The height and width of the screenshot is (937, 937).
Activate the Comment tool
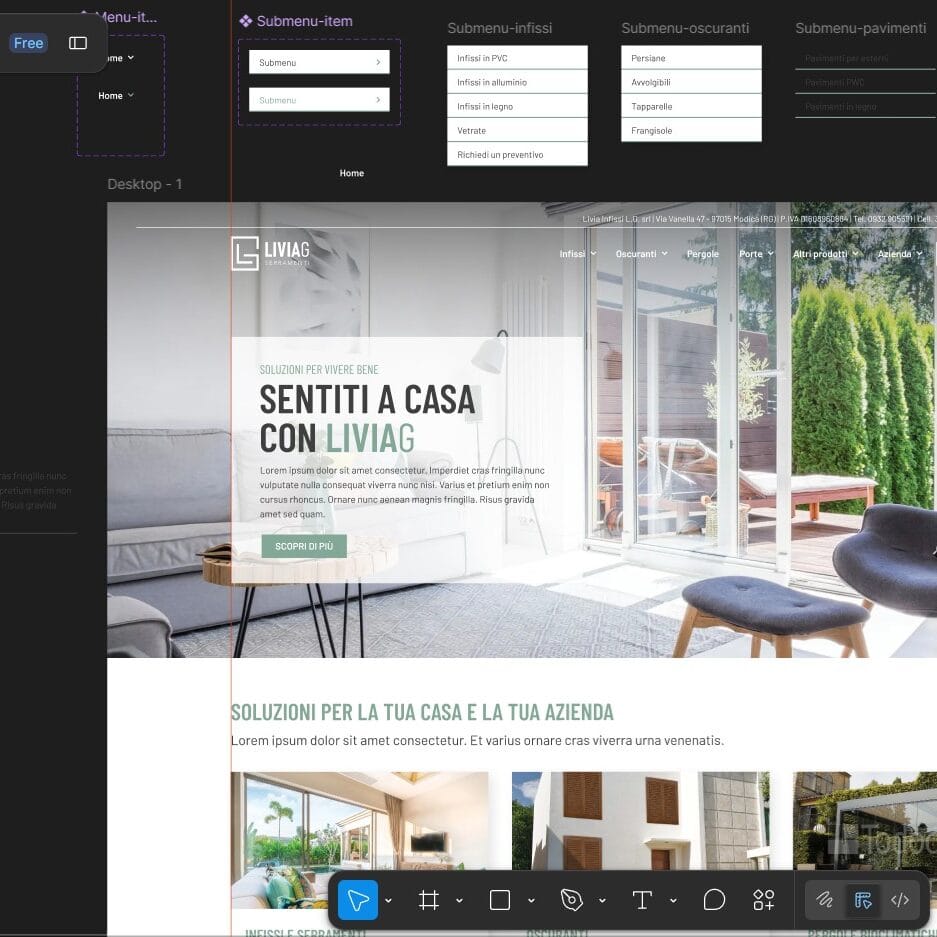tap(714, 900)
